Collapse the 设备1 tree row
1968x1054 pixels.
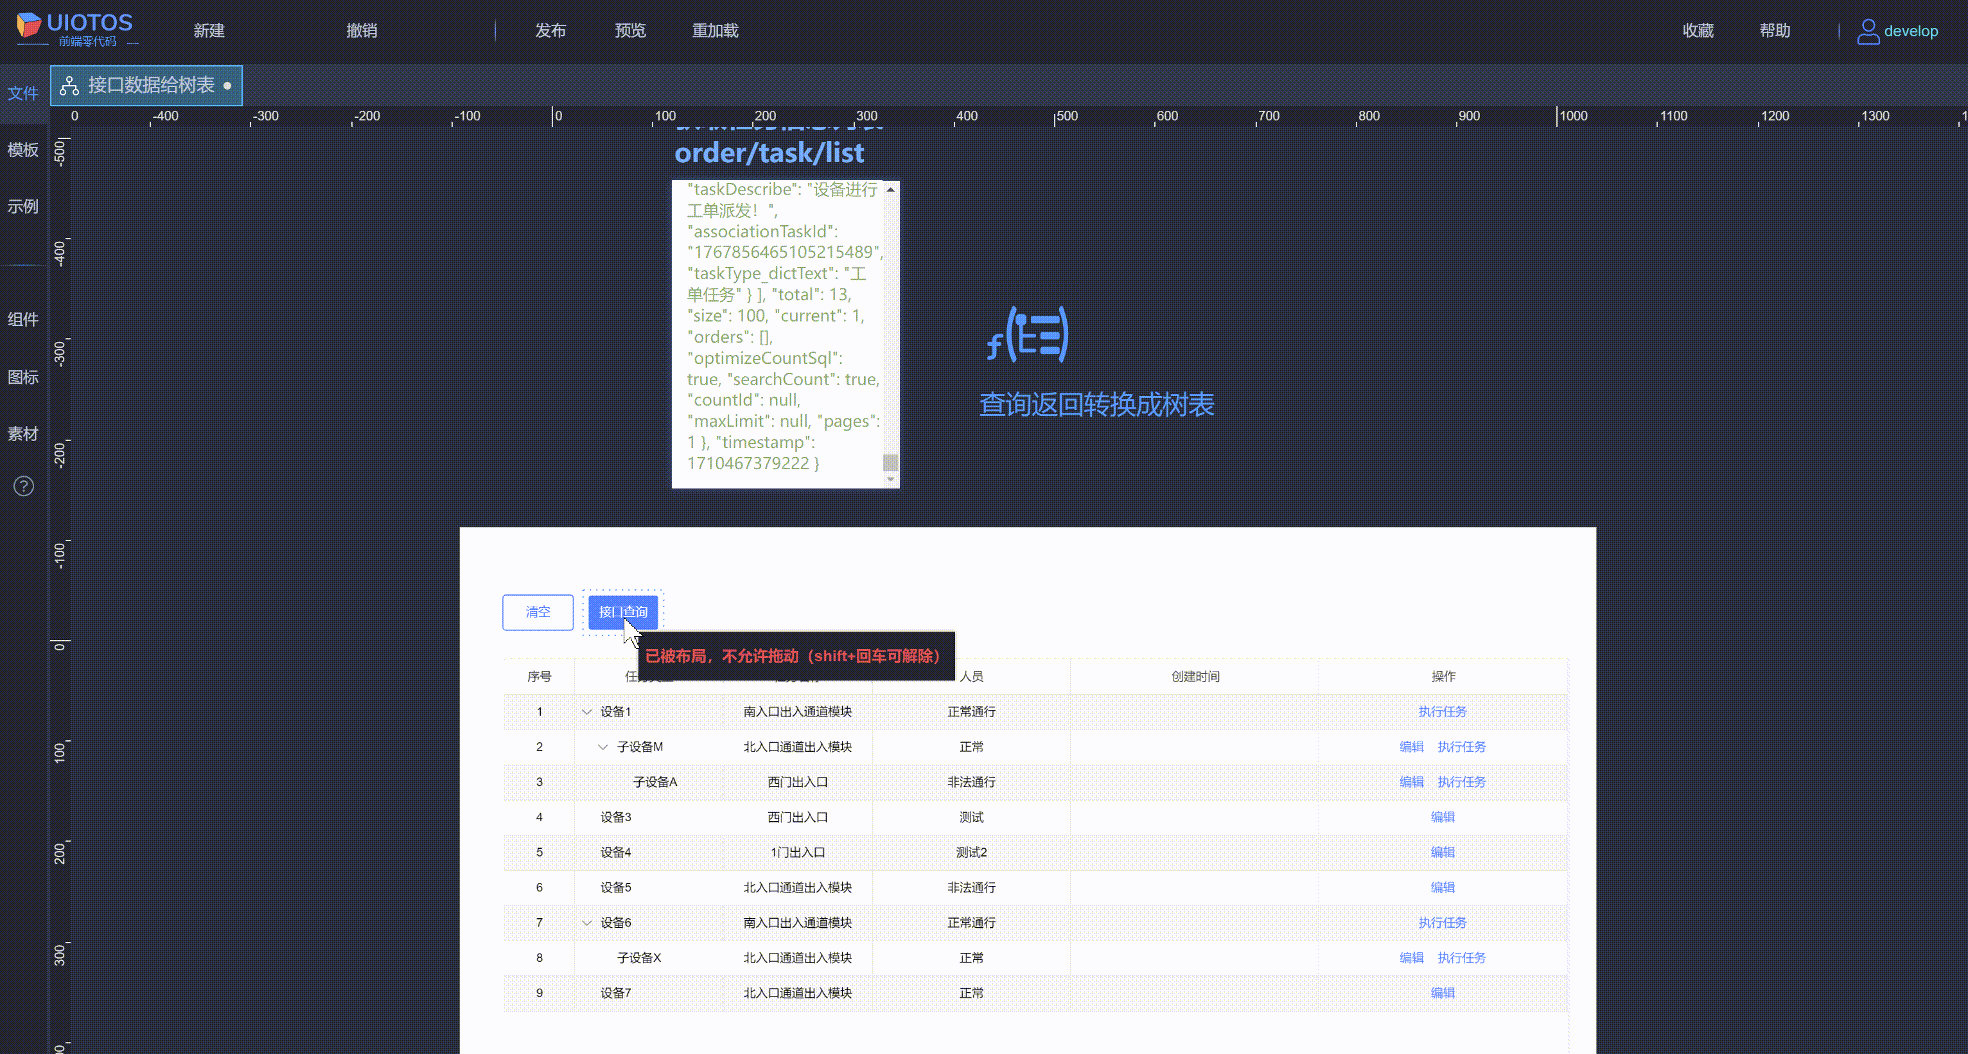pyautogui.click(x=586, y=711)
